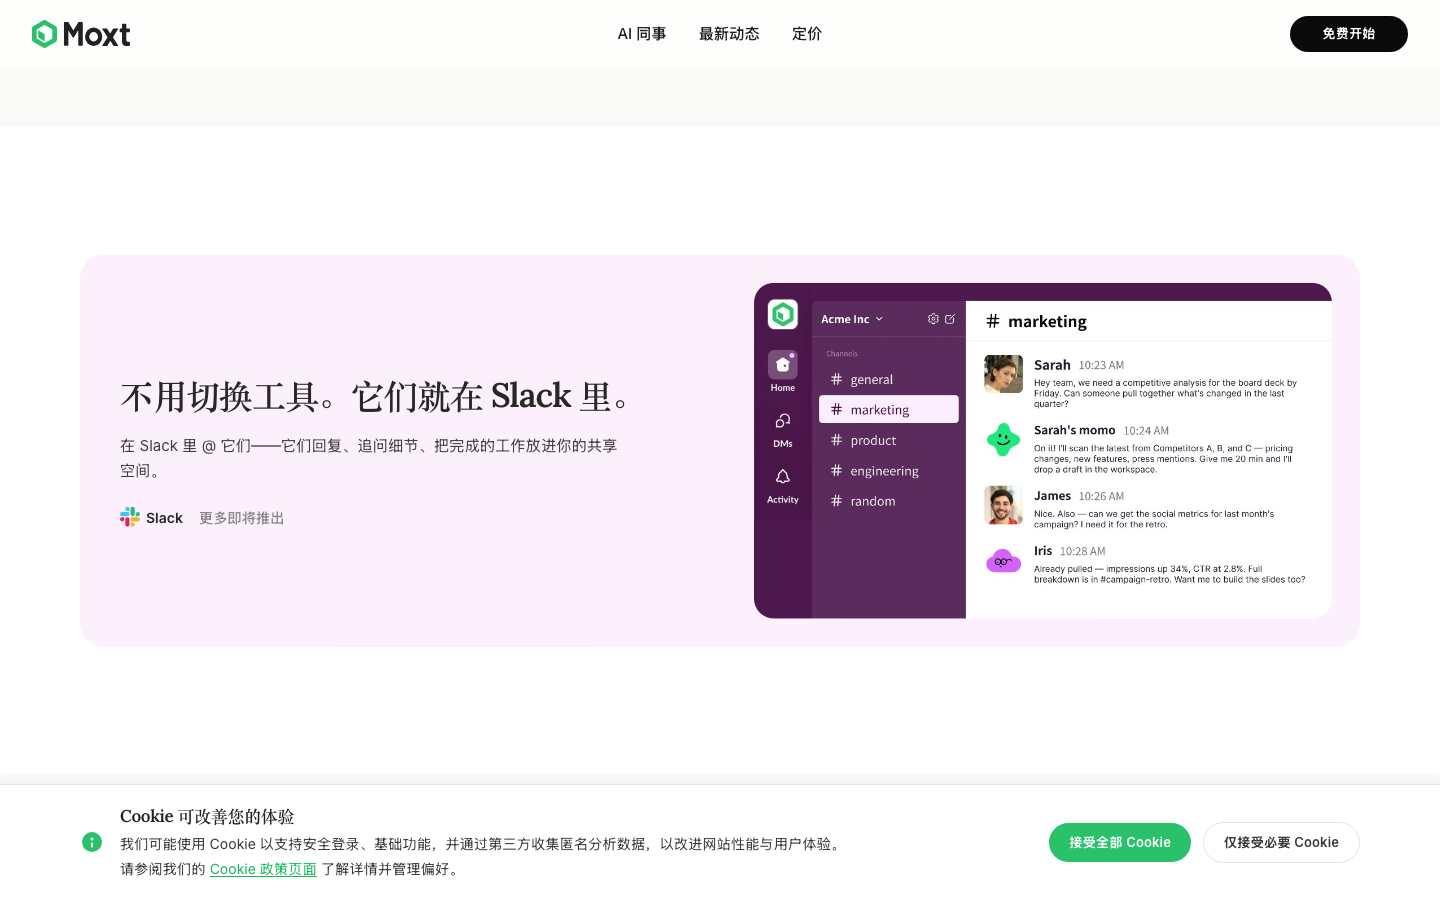Open the Activity bell icon
1440x900 pixels.
click(783, 477)
